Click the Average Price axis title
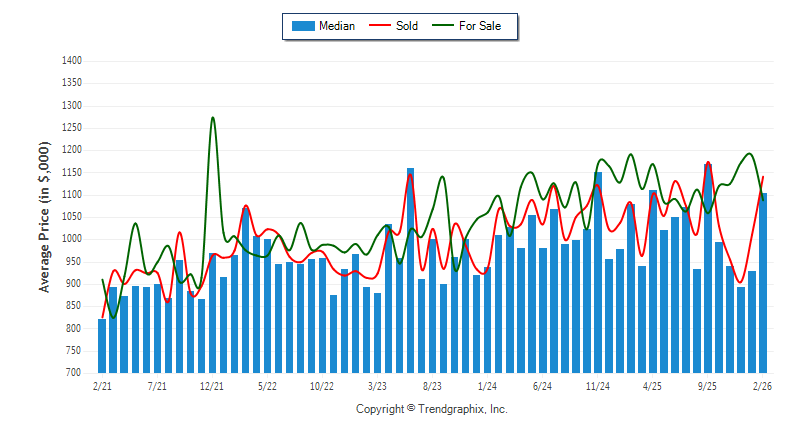 click(x=44, y=216)
